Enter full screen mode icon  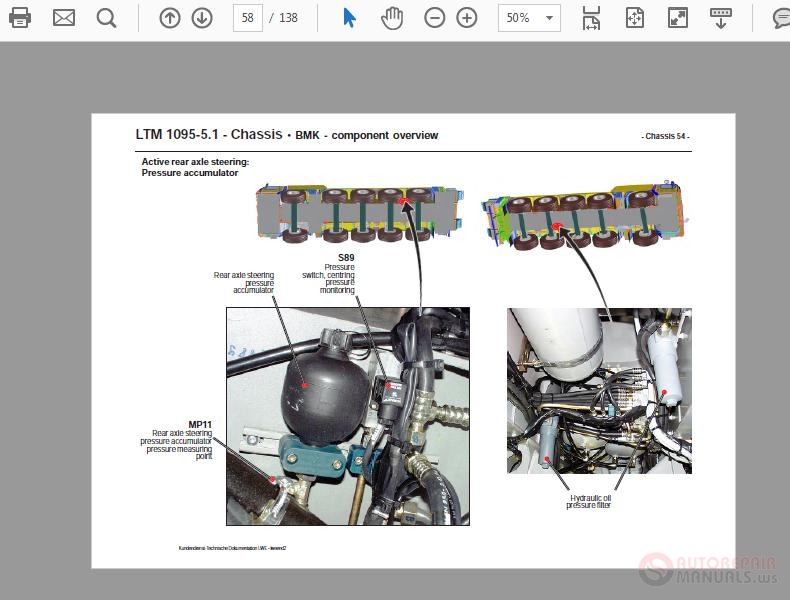[x=678, y=18]
